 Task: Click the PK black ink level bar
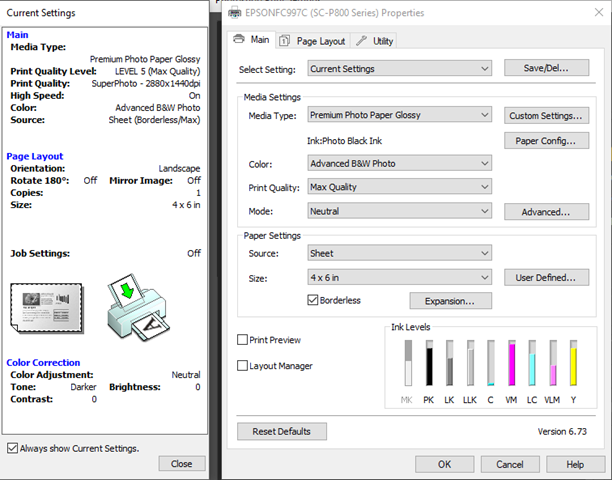(429, 363)
